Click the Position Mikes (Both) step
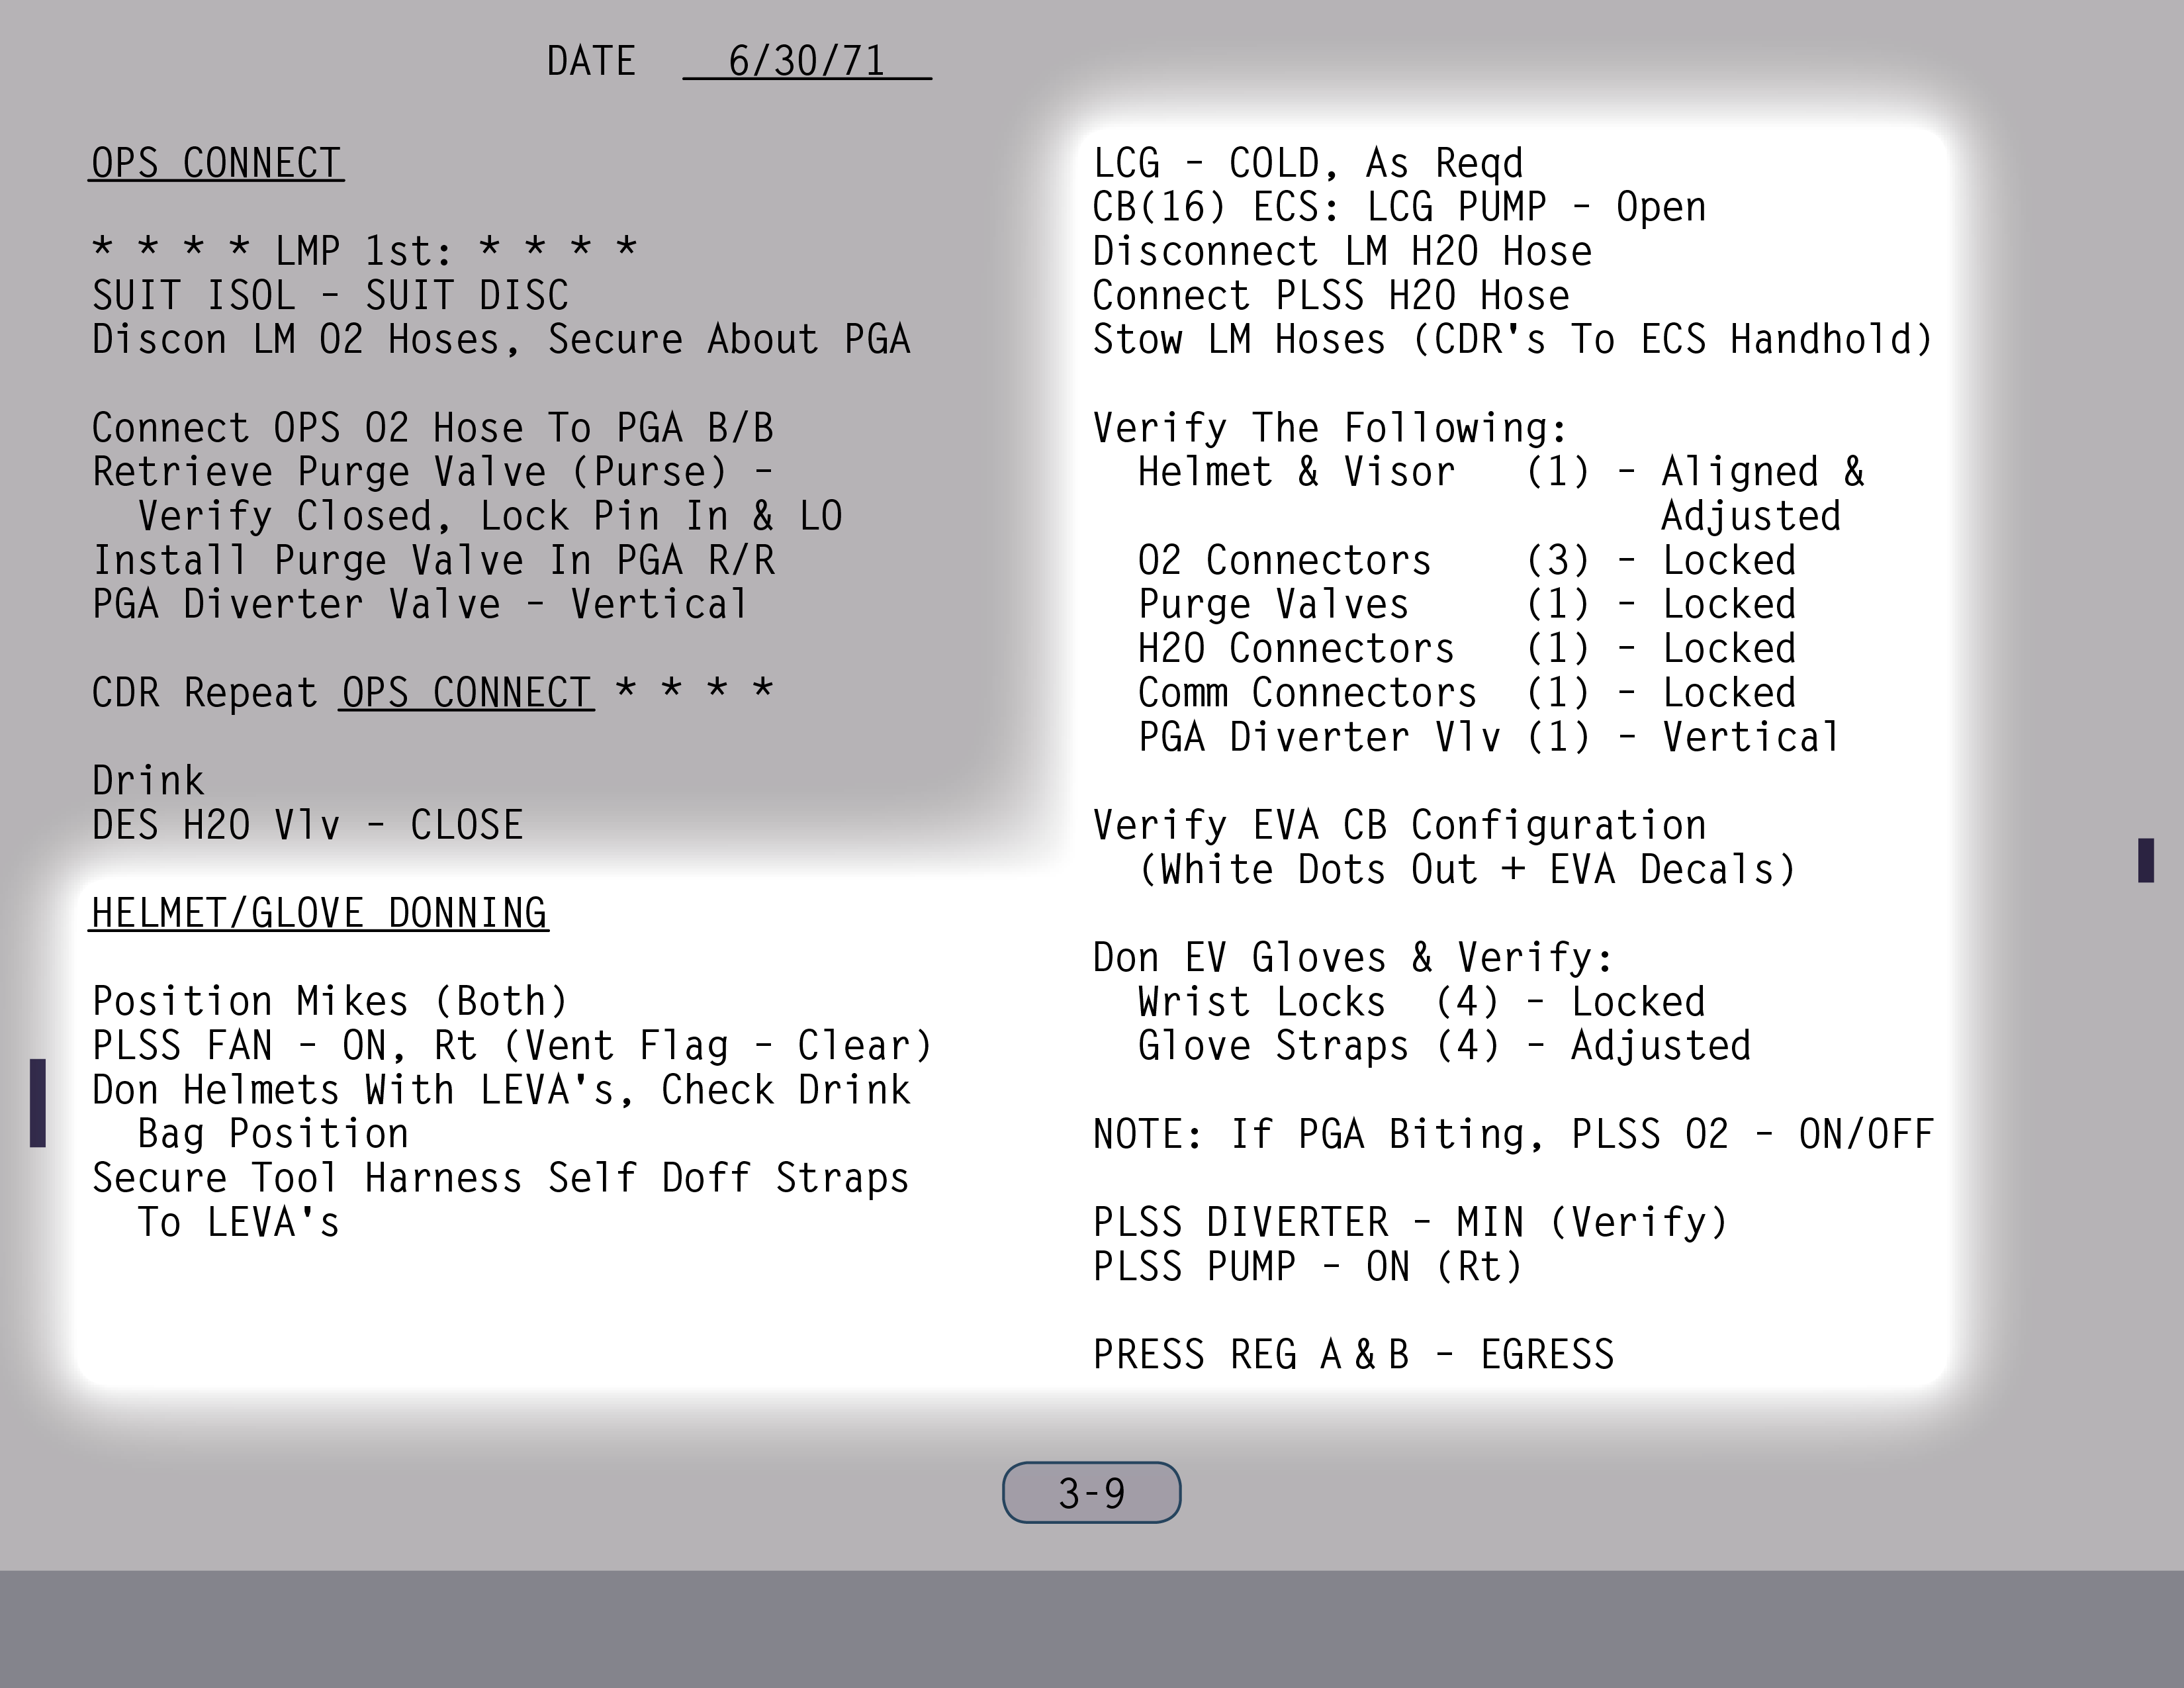 [x=330, y=1001]
